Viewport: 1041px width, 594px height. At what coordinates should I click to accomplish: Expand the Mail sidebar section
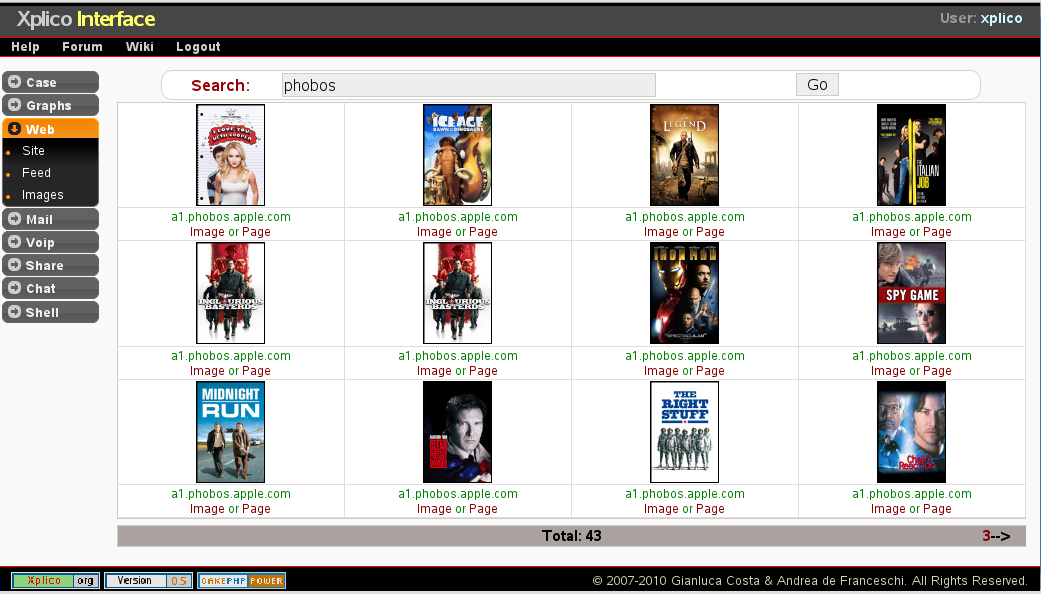coord(50,219)
